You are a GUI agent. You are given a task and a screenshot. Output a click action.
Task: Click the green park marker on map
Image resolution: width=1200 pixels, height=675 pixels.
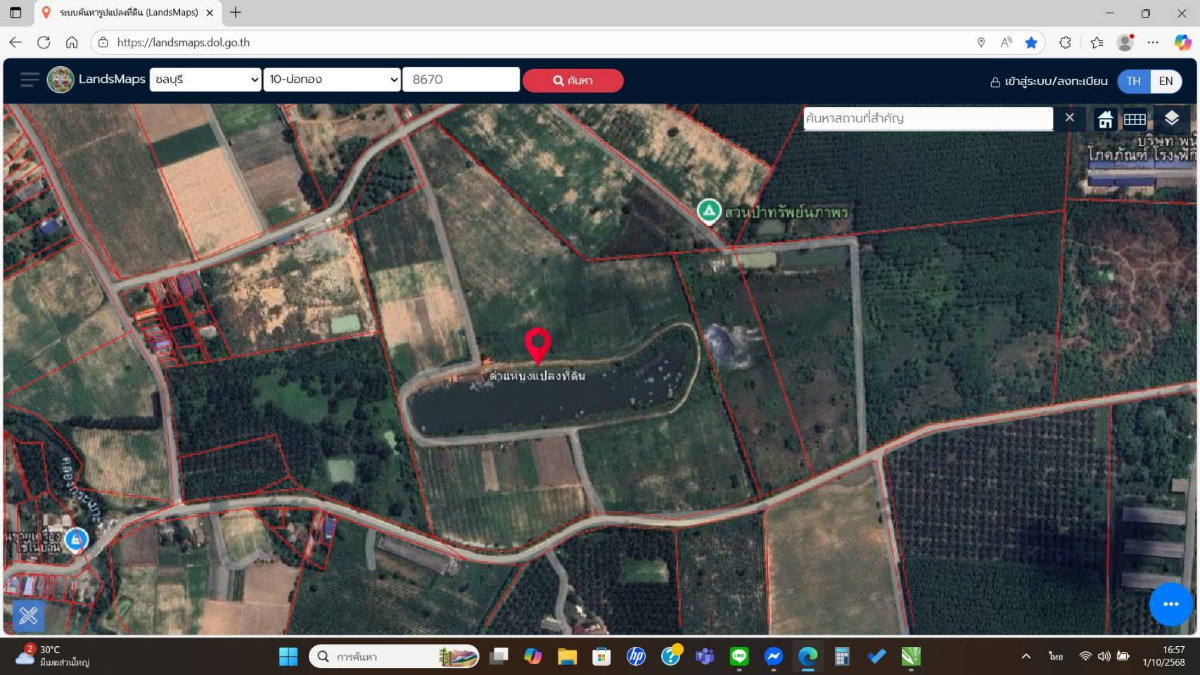[708, 211]
